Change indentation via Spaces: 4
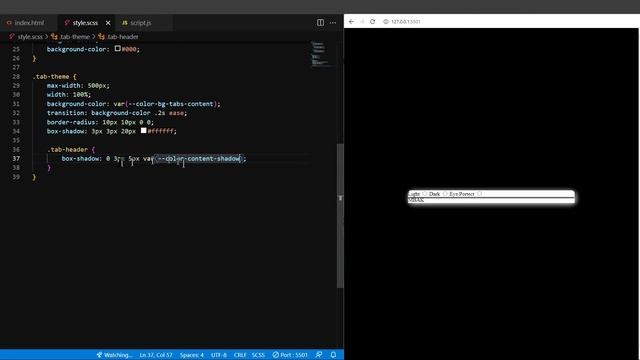 tap(192, 355)
